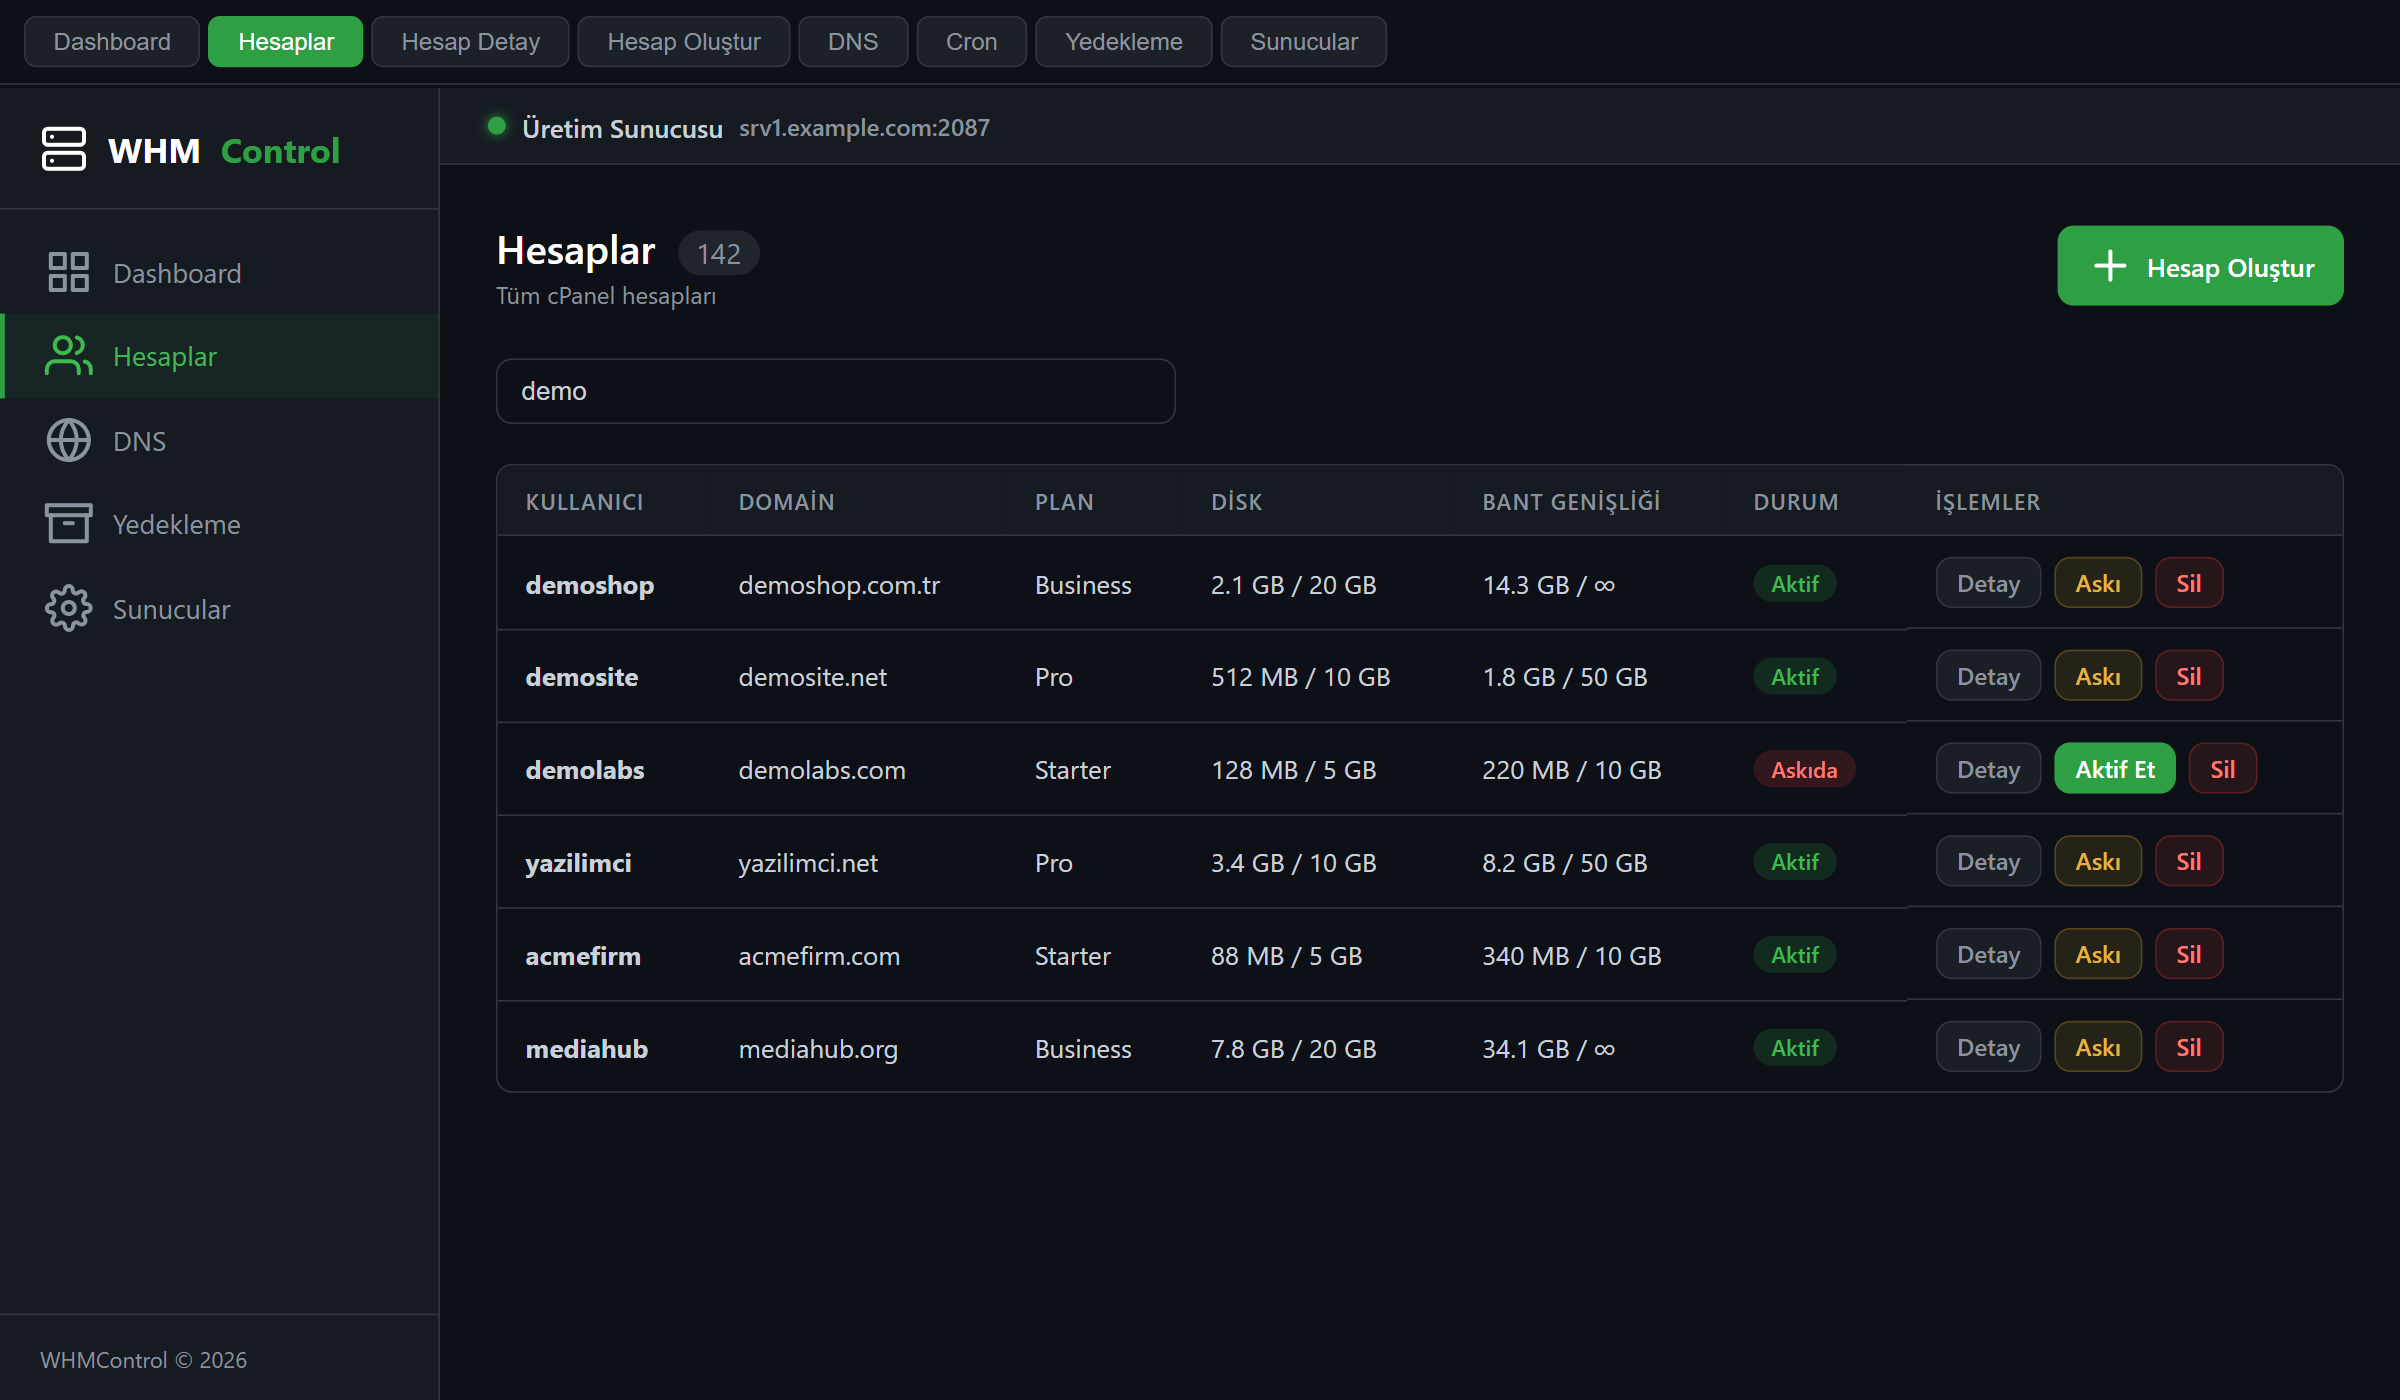
Task: Click Sil for acmefirm account
Action: [x=2188, y=954]
